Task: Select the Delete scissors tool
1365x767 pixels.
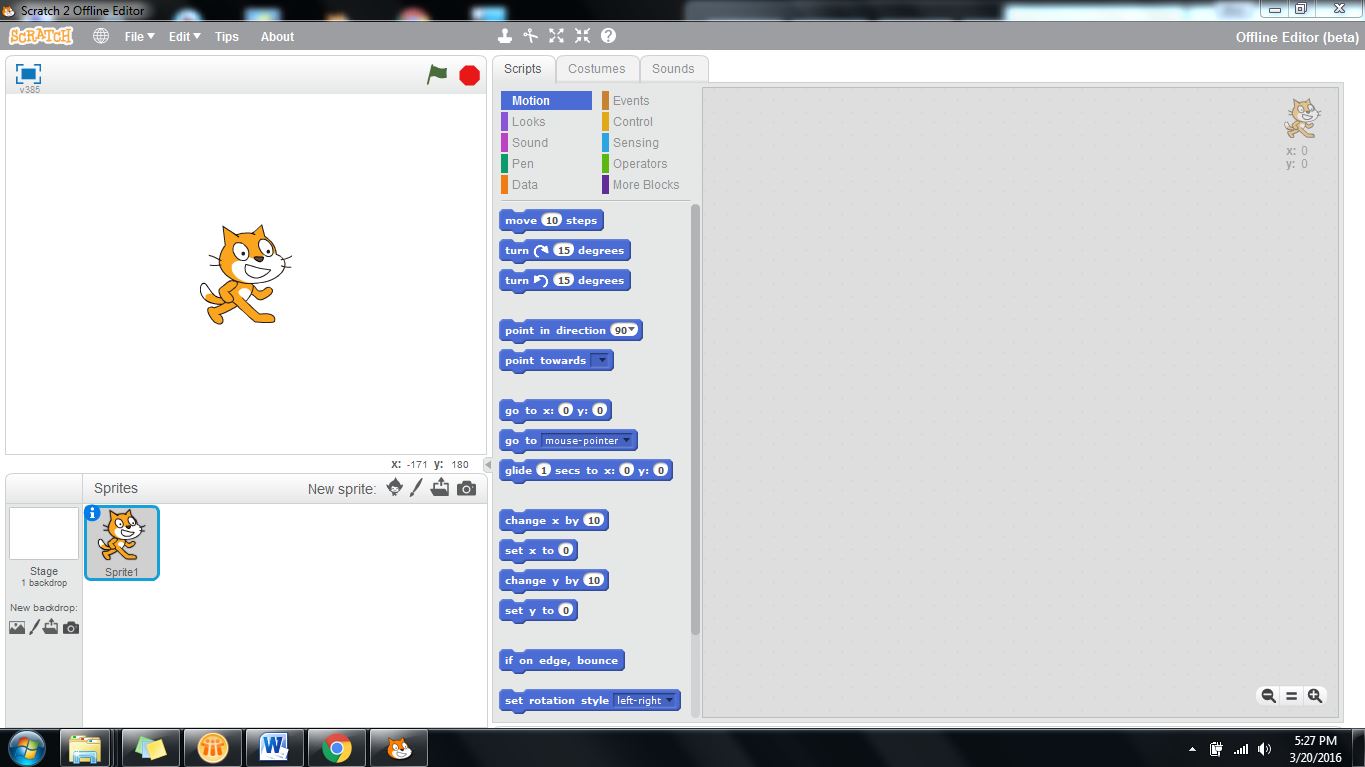Action: pos(531,36)
